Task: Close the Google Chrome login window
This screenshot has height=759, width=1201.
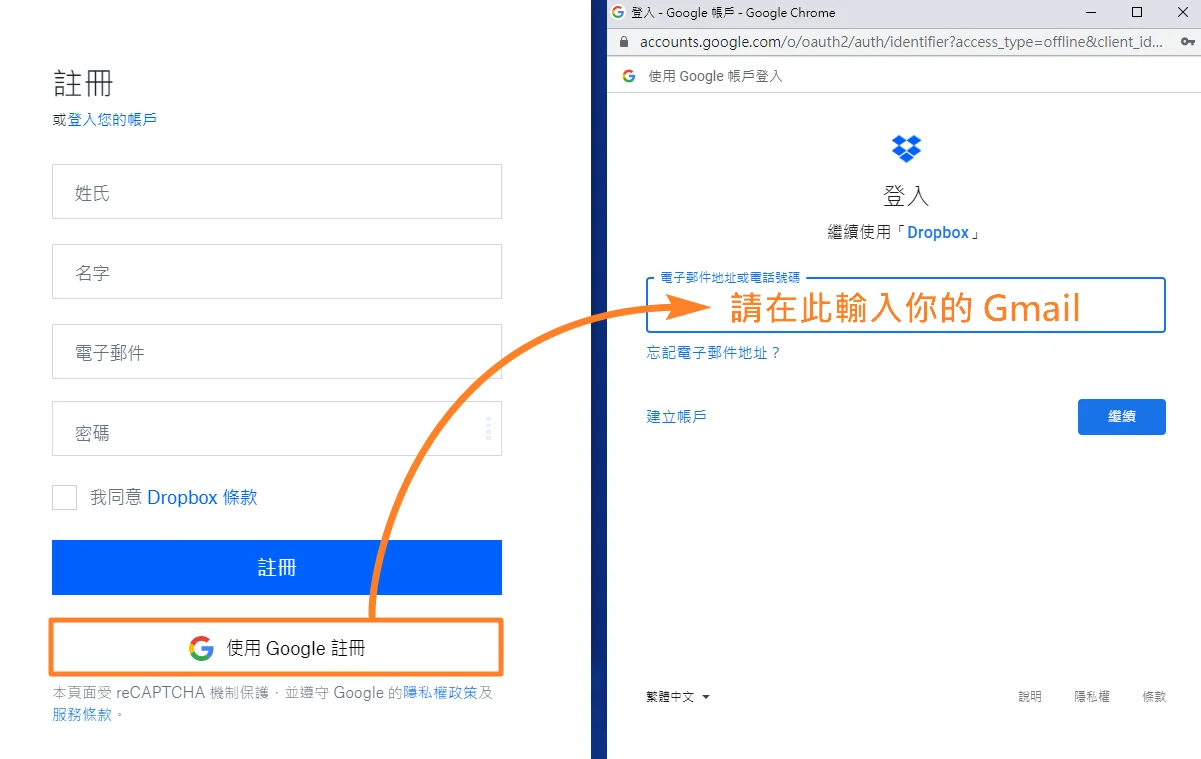Action: coord(1181,13)
